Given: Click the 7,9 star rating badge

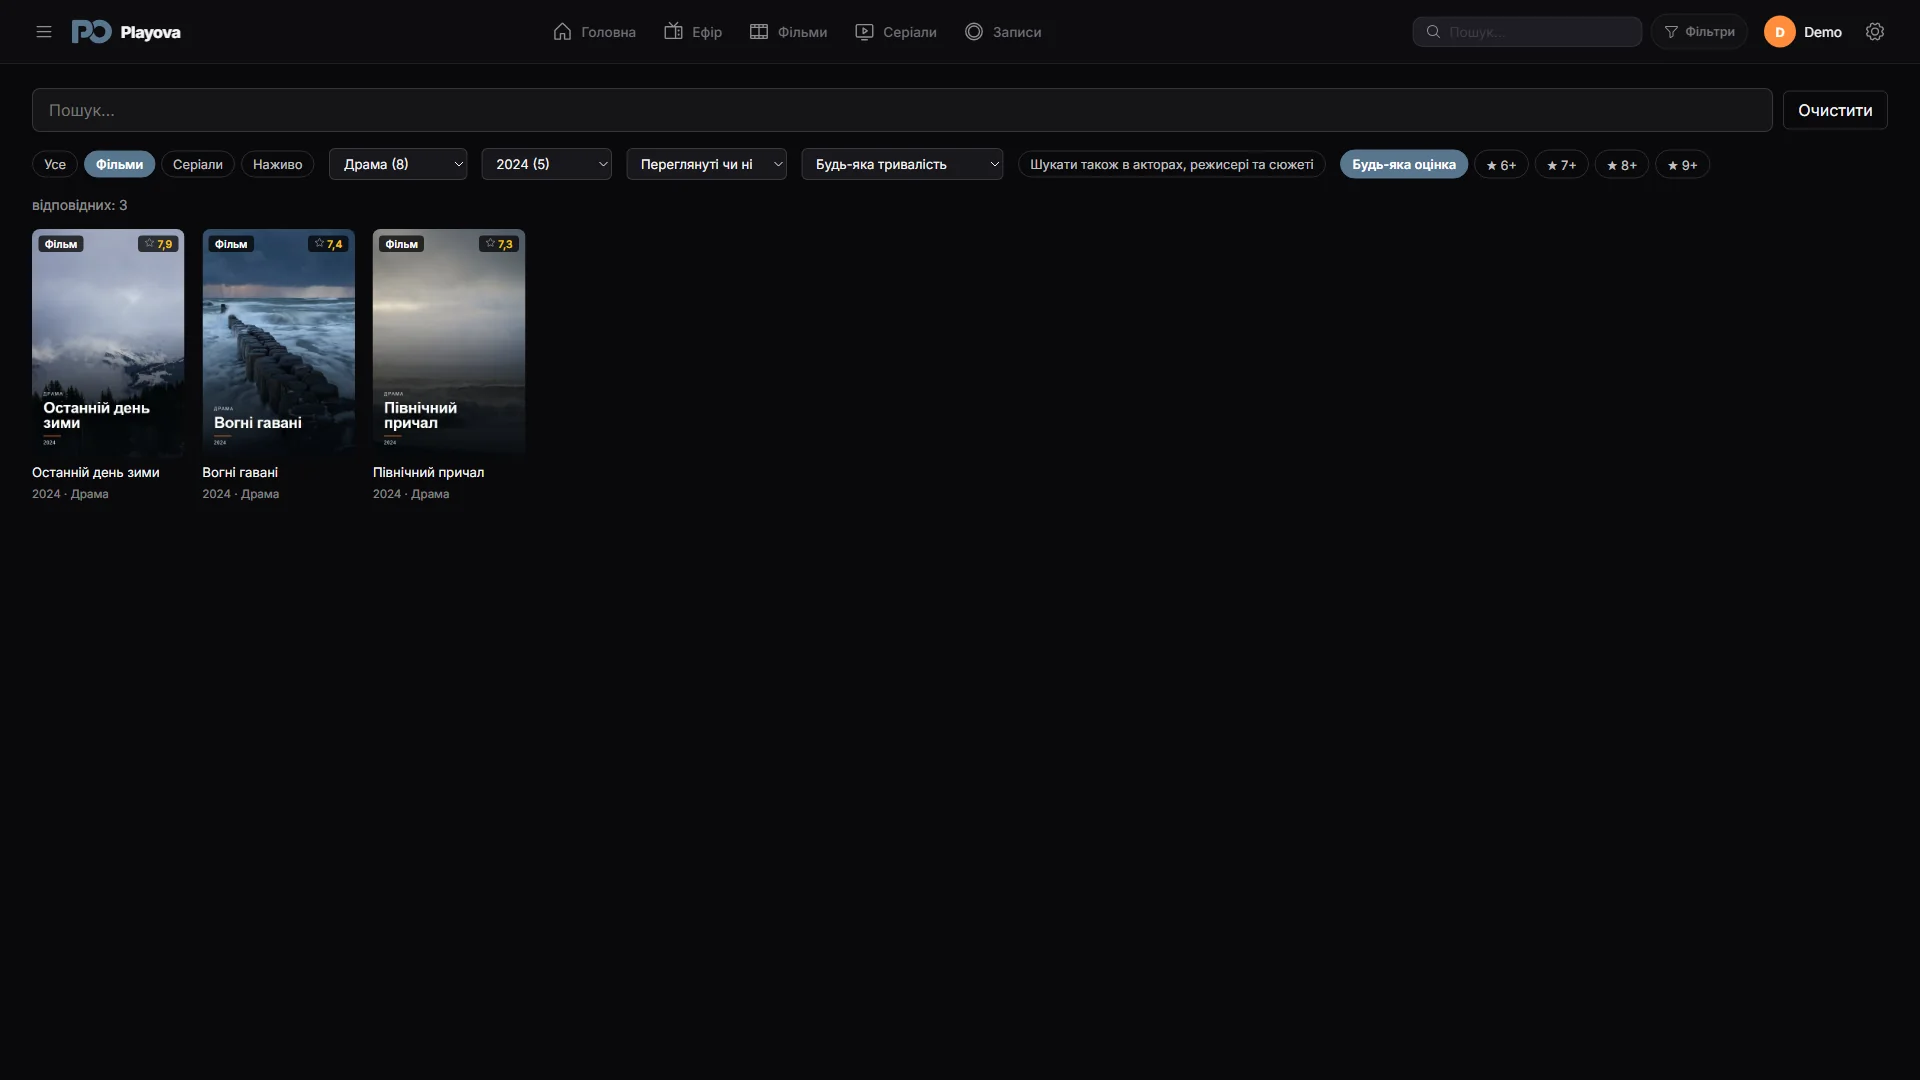Looking at the screenshot, I should [158, 244].
